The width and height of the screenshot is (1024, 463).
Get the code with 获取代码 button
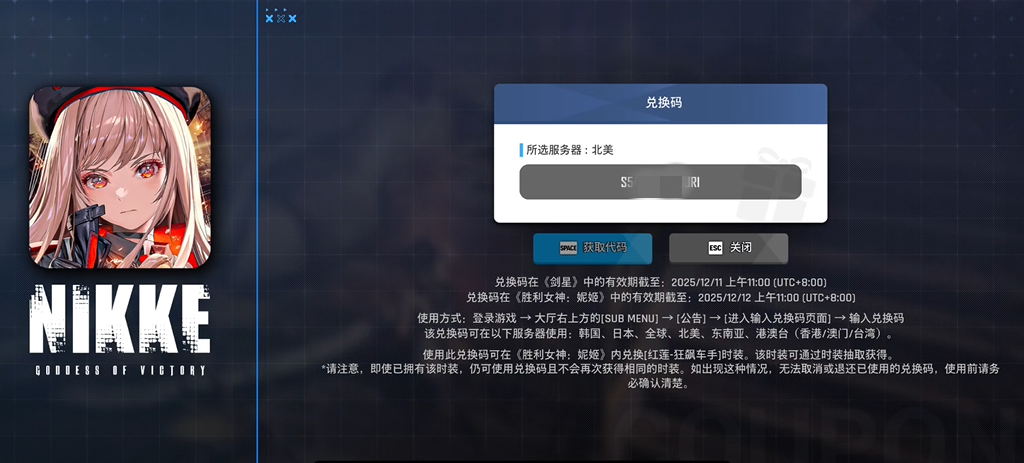[x=592, y=248]
